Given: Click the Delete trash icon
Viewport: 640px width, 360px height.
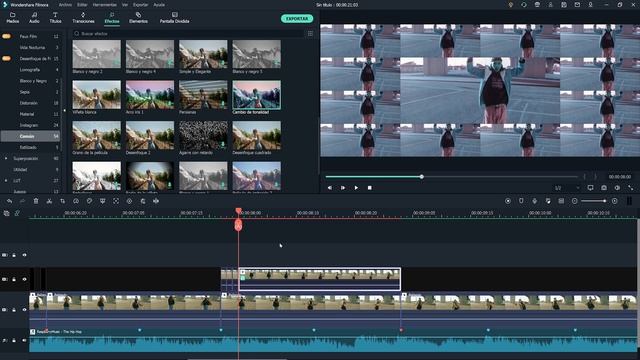Looking at the screenshot, I should tap(36, 201).
